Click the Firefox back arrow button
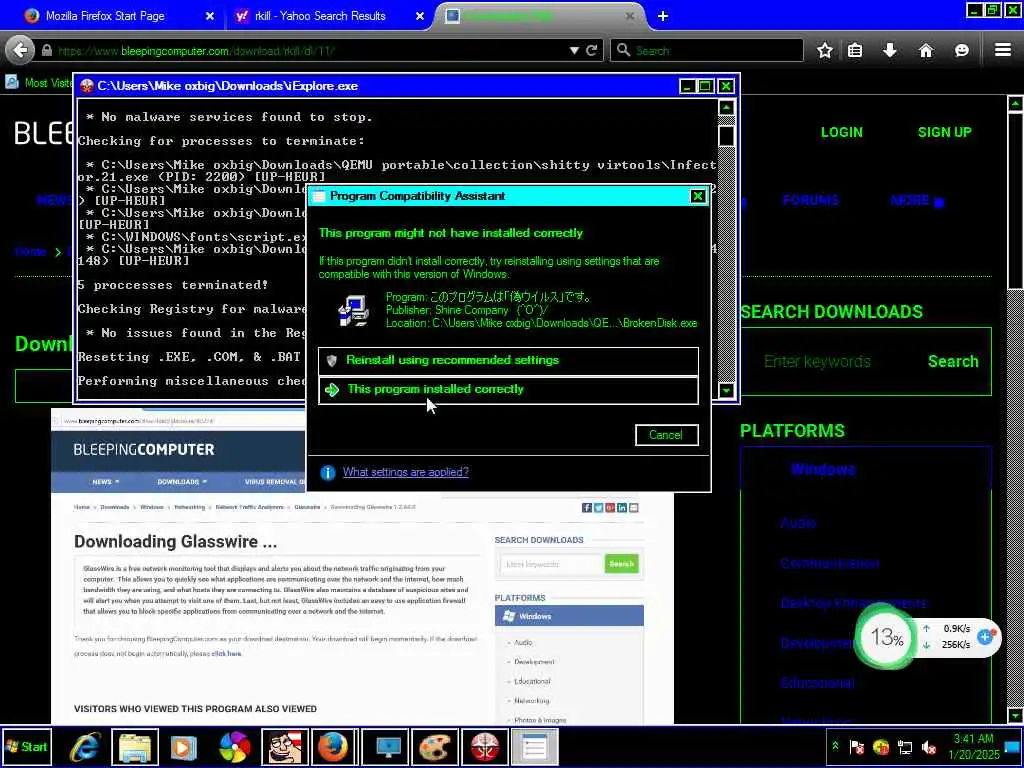Image resolution: width=1024 pixels, height=768 pixels. [x=20, y=50]
